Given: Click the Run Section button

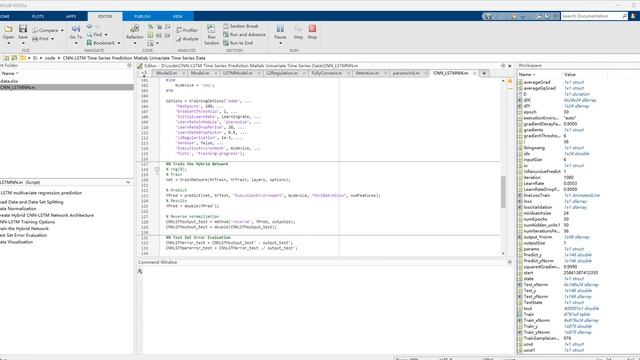Looking at the screenshot, I should (x=211, y=34).
